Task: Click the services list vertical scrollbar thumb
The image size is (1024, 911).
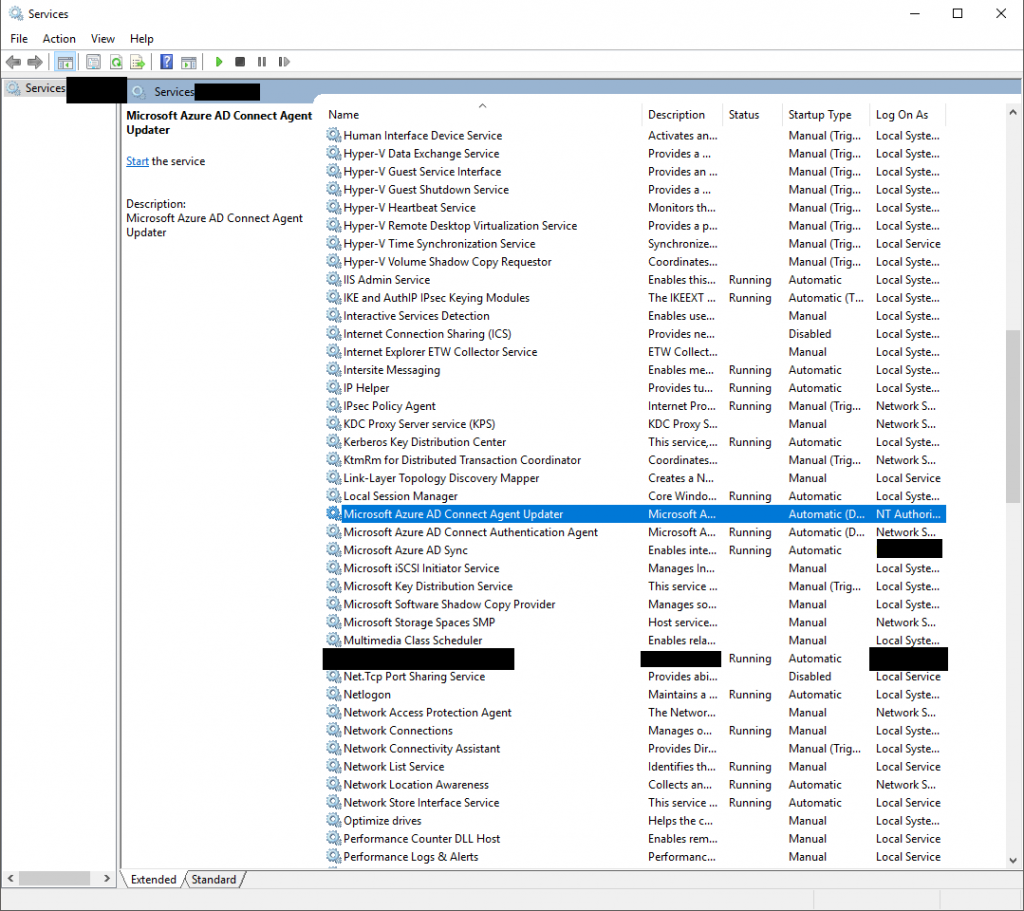Action: pos(1013,416)
